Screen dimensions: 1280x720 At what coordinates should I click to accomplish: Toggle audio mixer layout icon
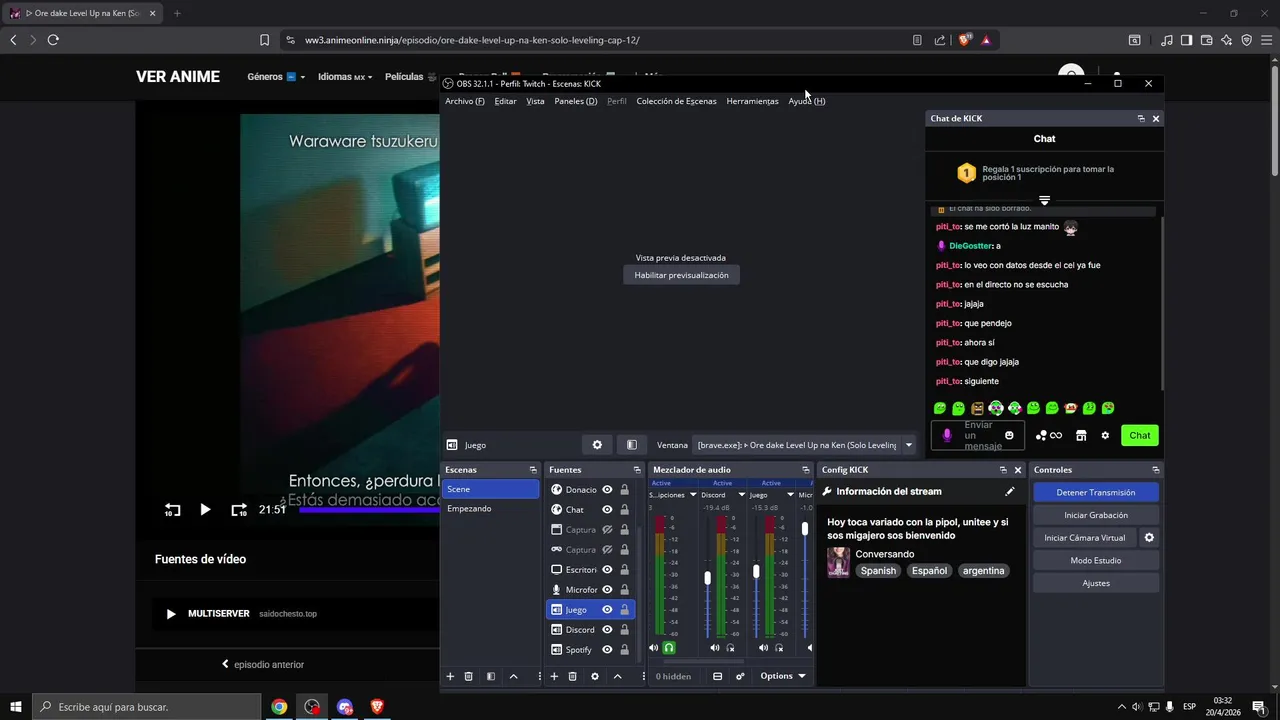[717, 676]
